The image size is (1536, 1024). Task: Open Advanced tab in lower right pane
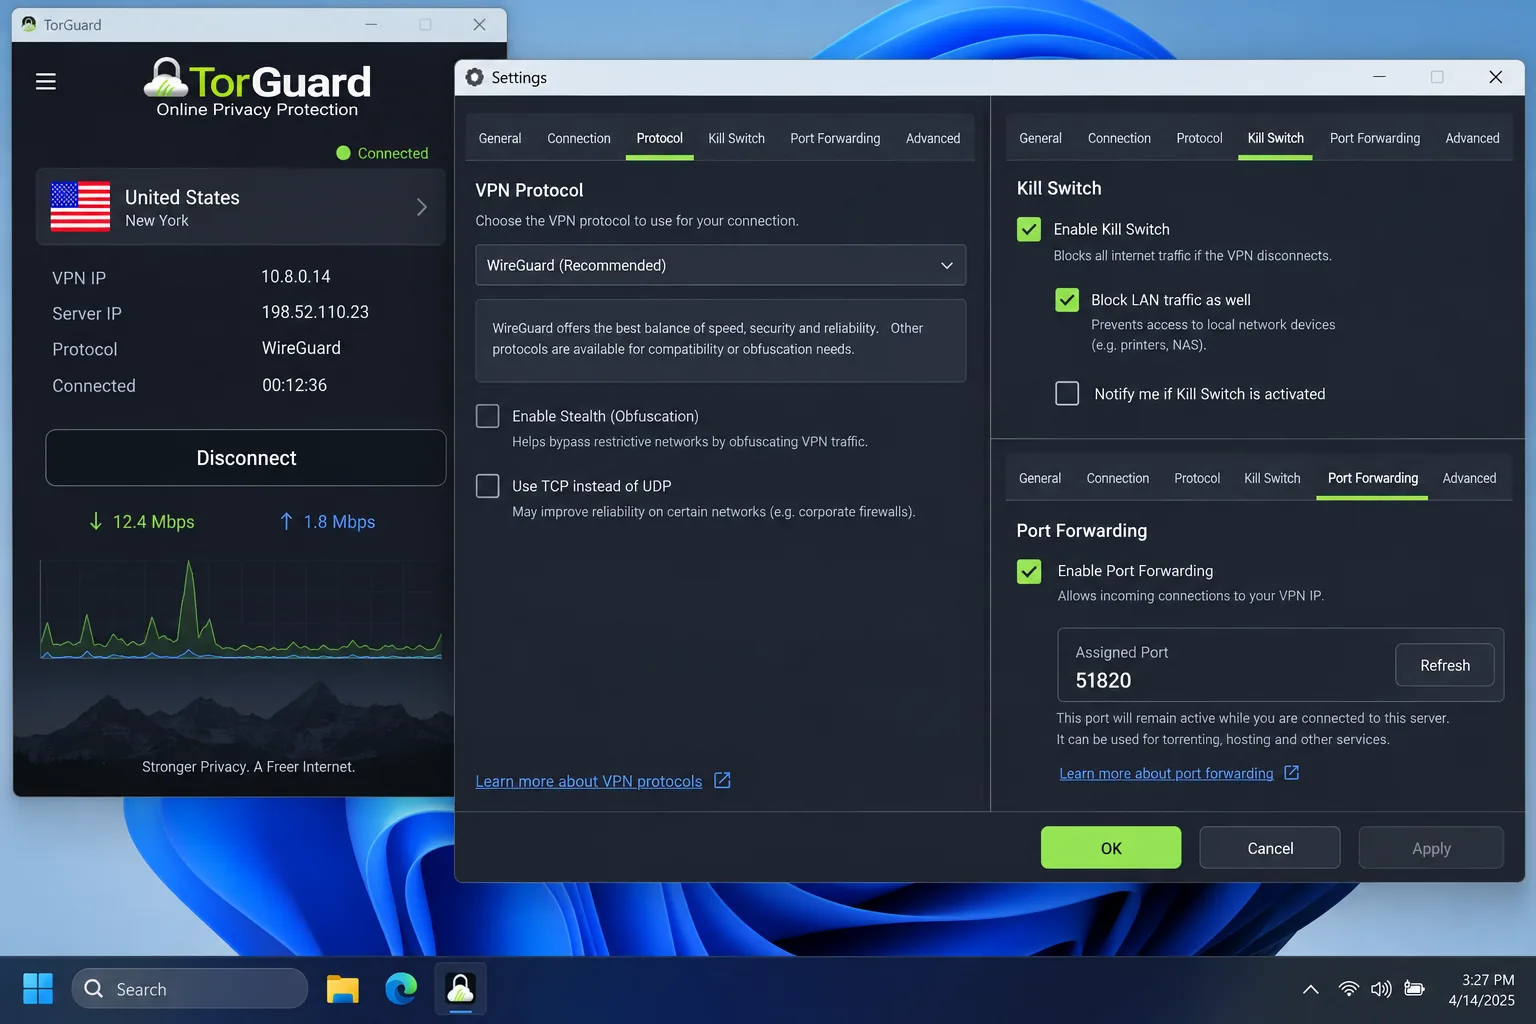[1470, 478]
